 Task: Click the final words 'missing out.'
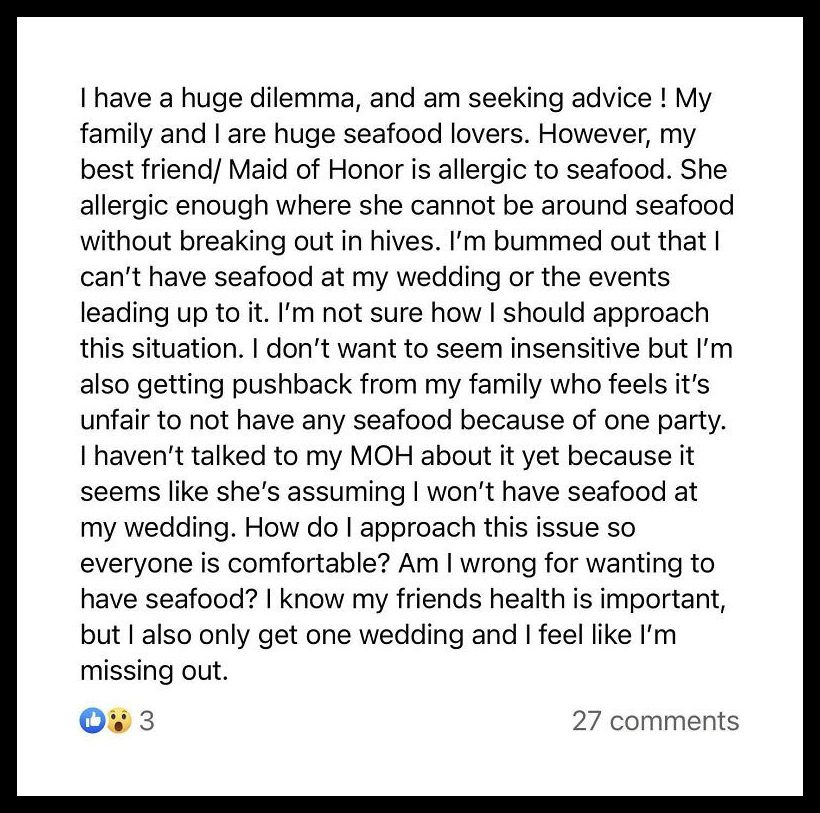point(154,670)
